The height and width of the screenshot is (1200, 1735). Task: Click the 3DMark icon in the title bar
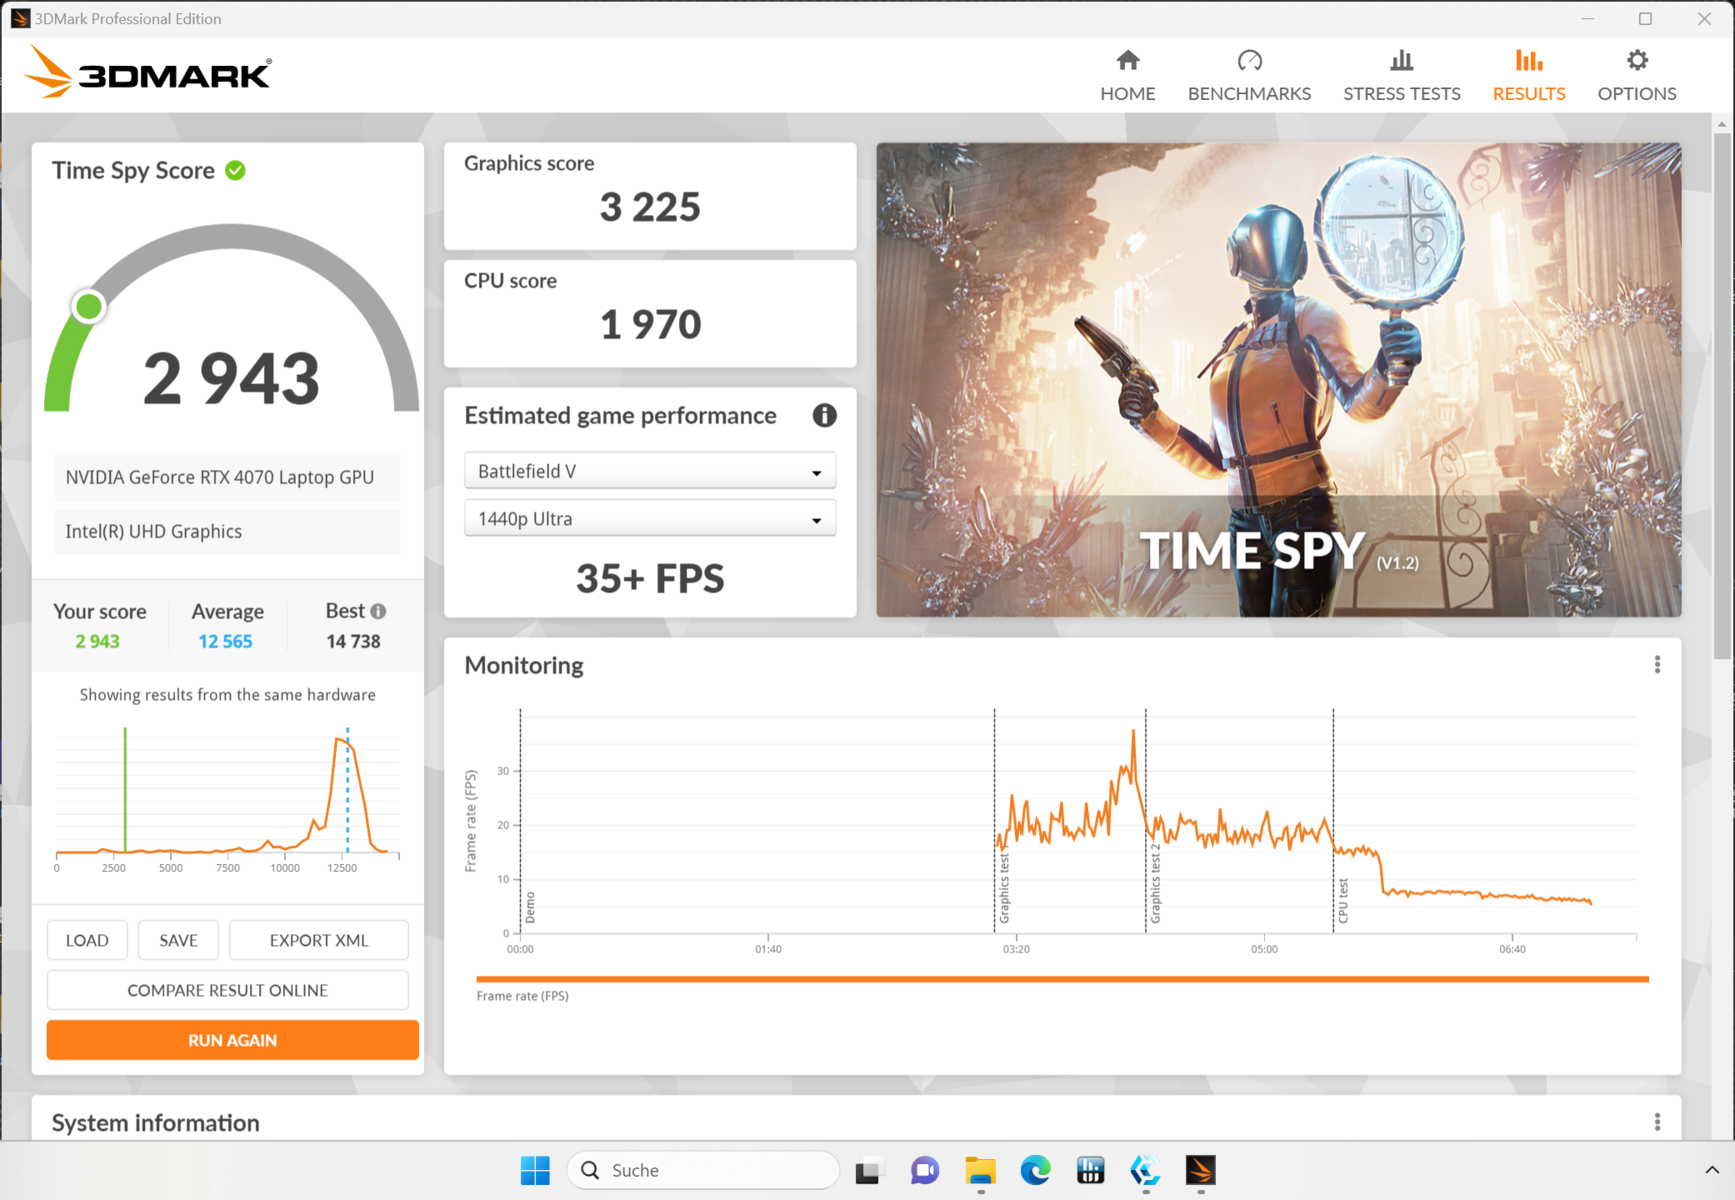click(x=20, y=18)
